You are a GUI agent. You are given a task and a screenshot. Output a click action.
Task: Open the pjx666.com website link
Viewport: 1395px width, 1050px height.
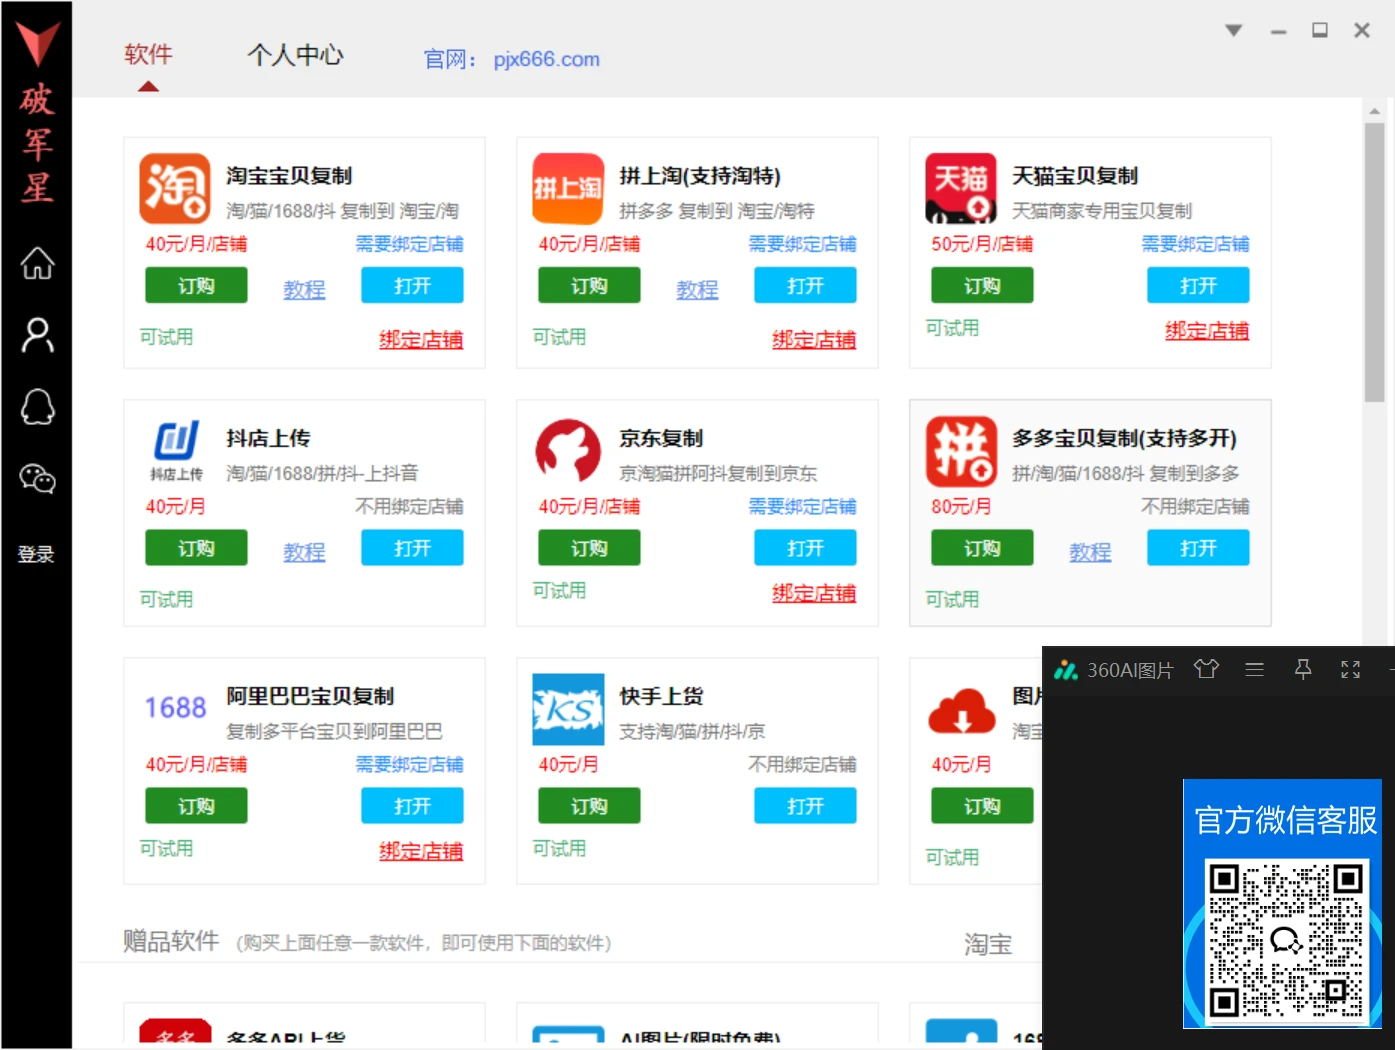pyautogui.click(x=546, y=59)
